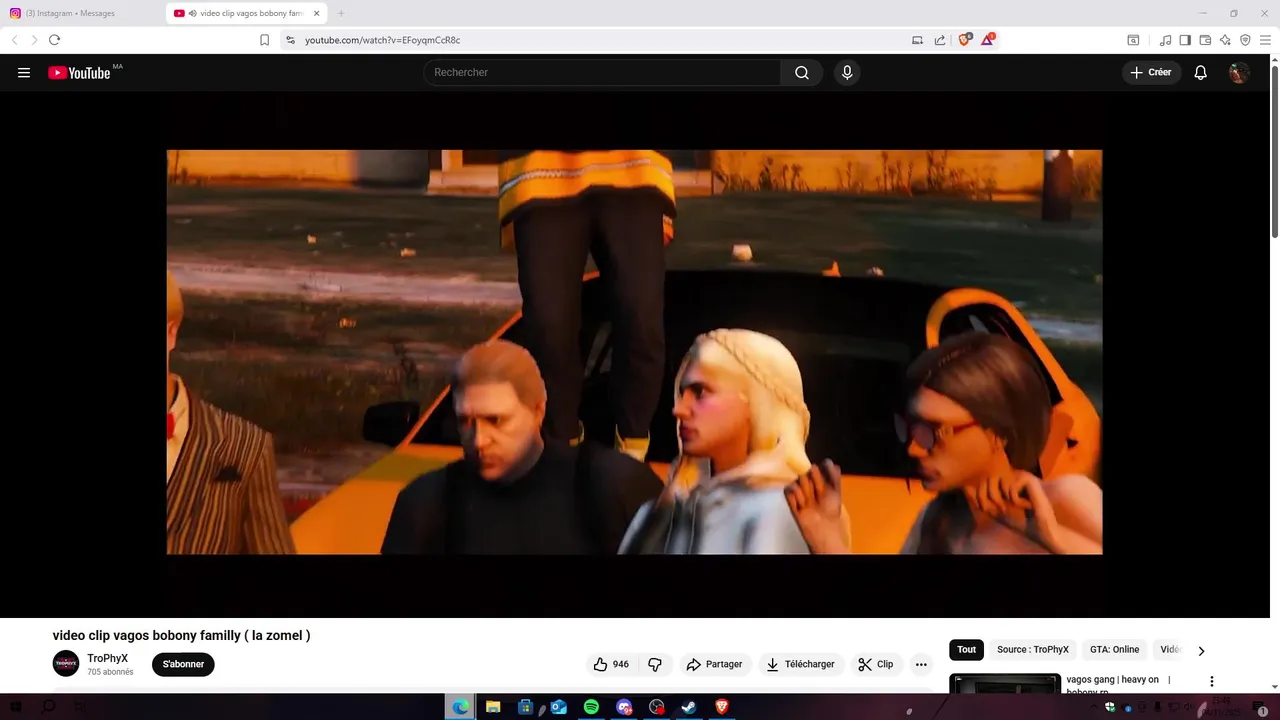1280x720 pixels.
Task: Open the Créer create button
Action: tap(1151, 73)
